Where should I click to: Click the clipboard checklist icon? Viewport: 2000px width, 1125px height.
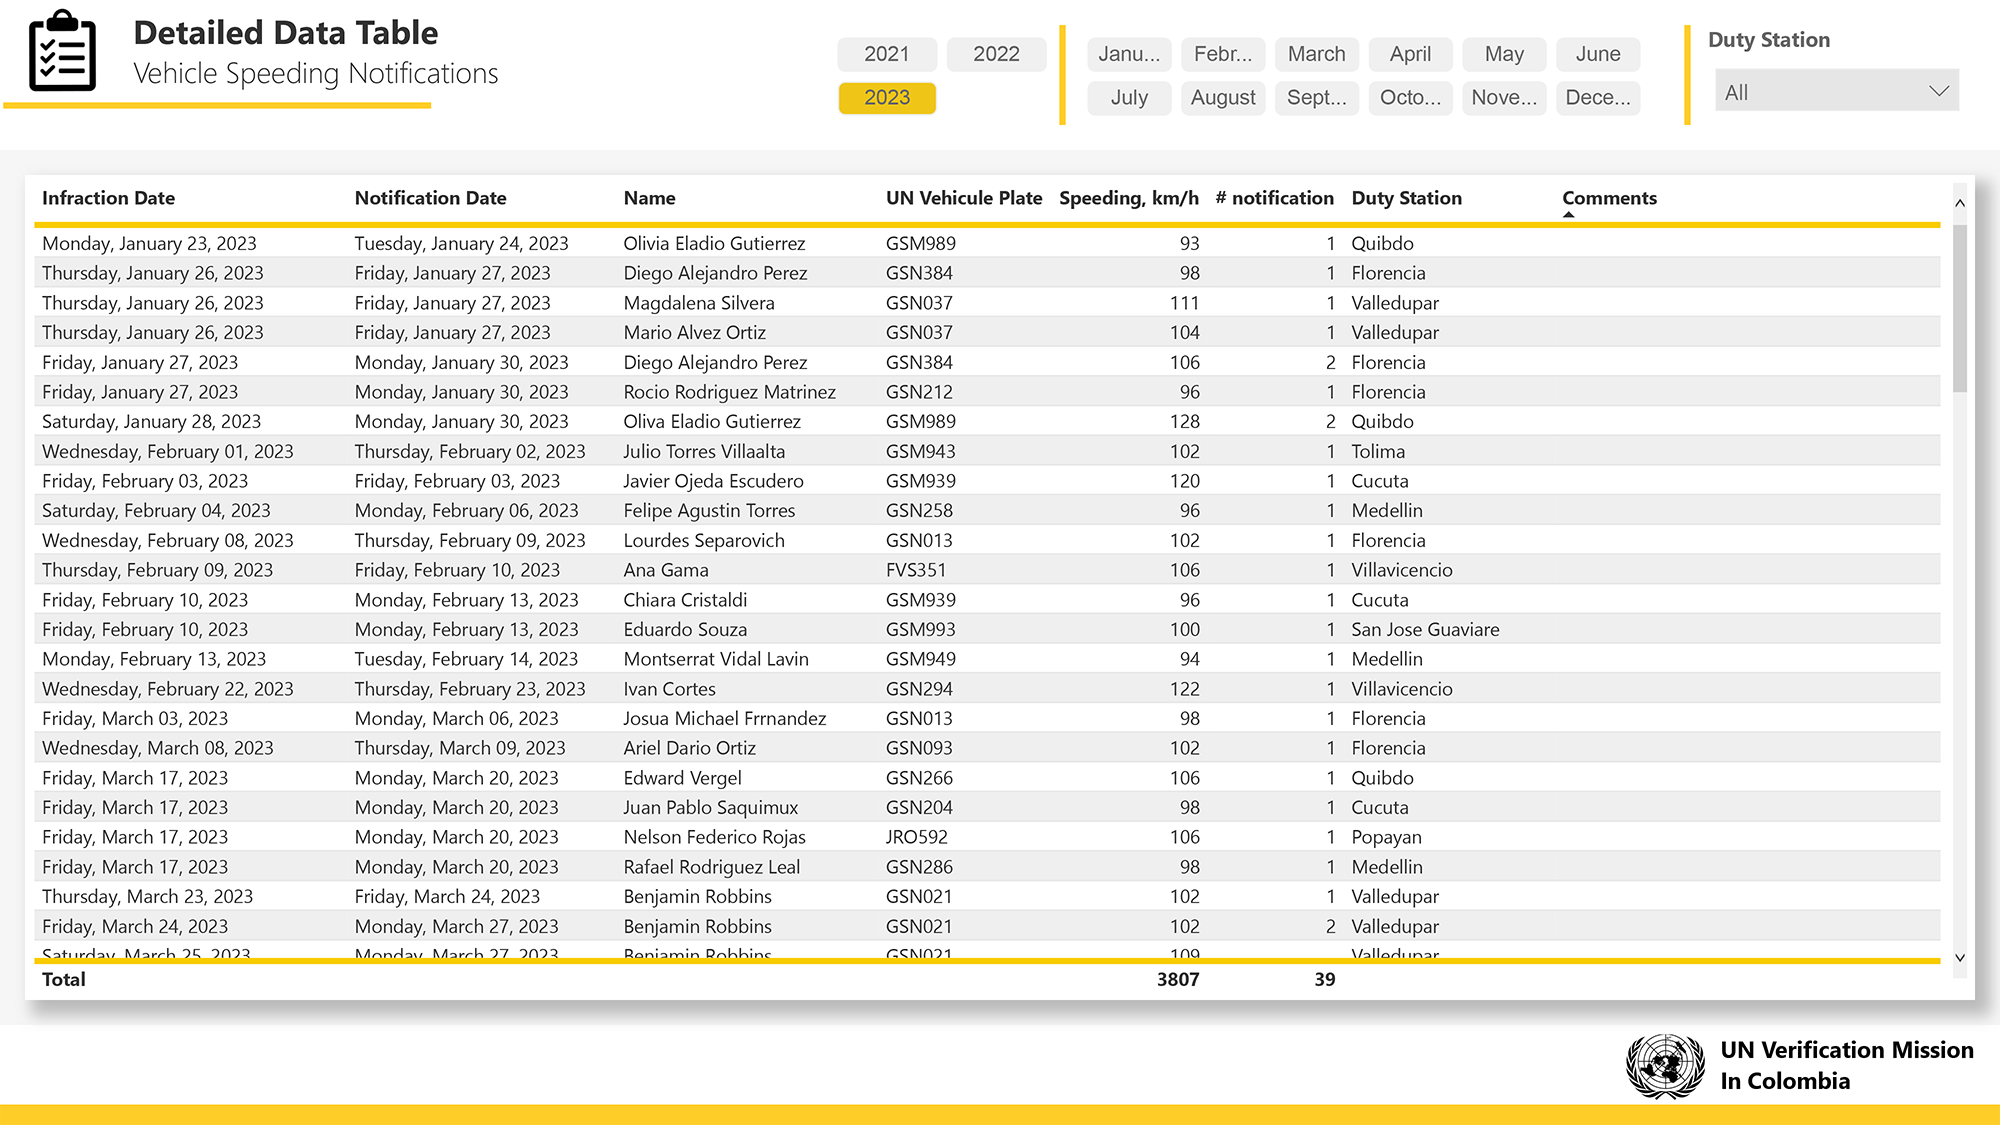[x=63, y=51]
